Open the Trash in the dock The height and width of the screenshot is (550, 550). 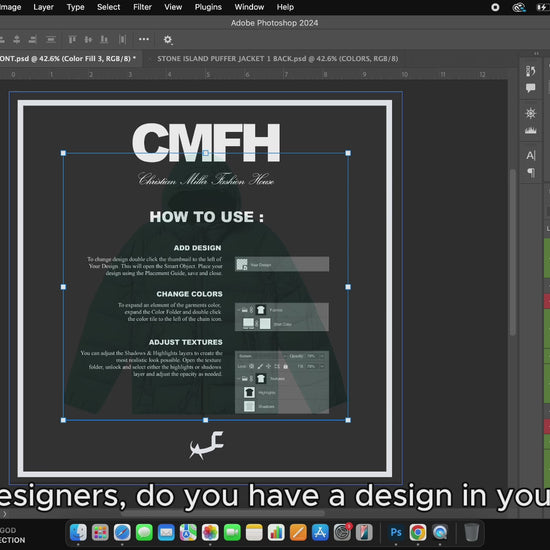[x=472, y=532]
